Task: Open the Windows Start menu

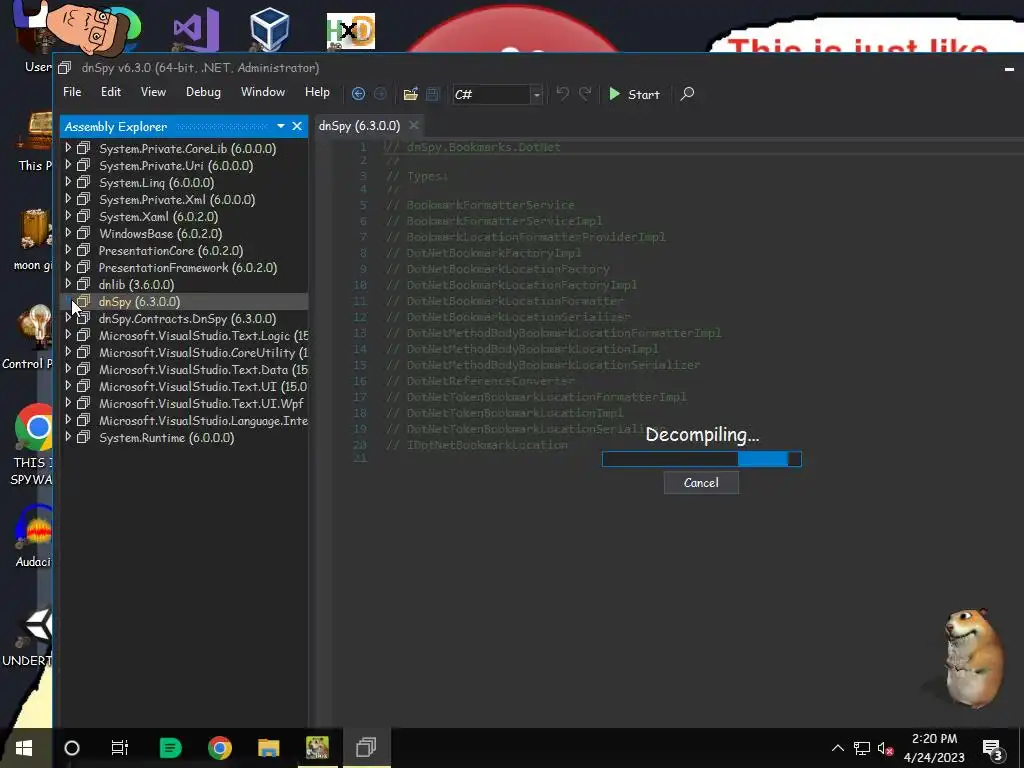Action: [x=24, y=748]
